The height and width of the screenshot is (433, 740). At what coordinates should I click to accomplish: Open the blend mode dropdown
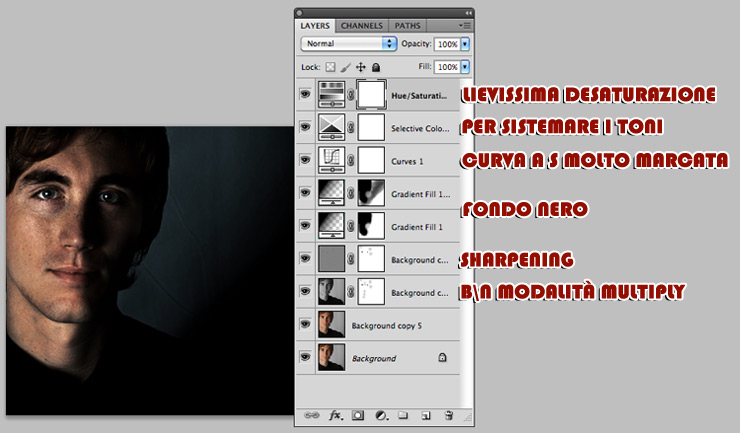tap(348, 44)
